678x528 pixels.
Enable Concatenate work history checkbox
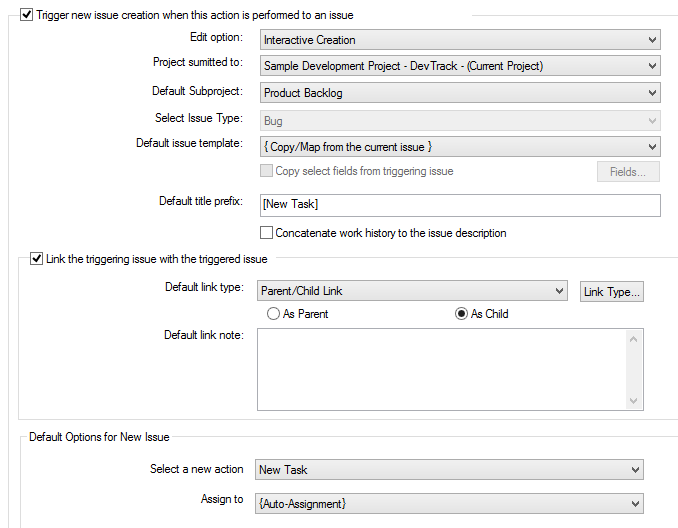pos(266,233)
